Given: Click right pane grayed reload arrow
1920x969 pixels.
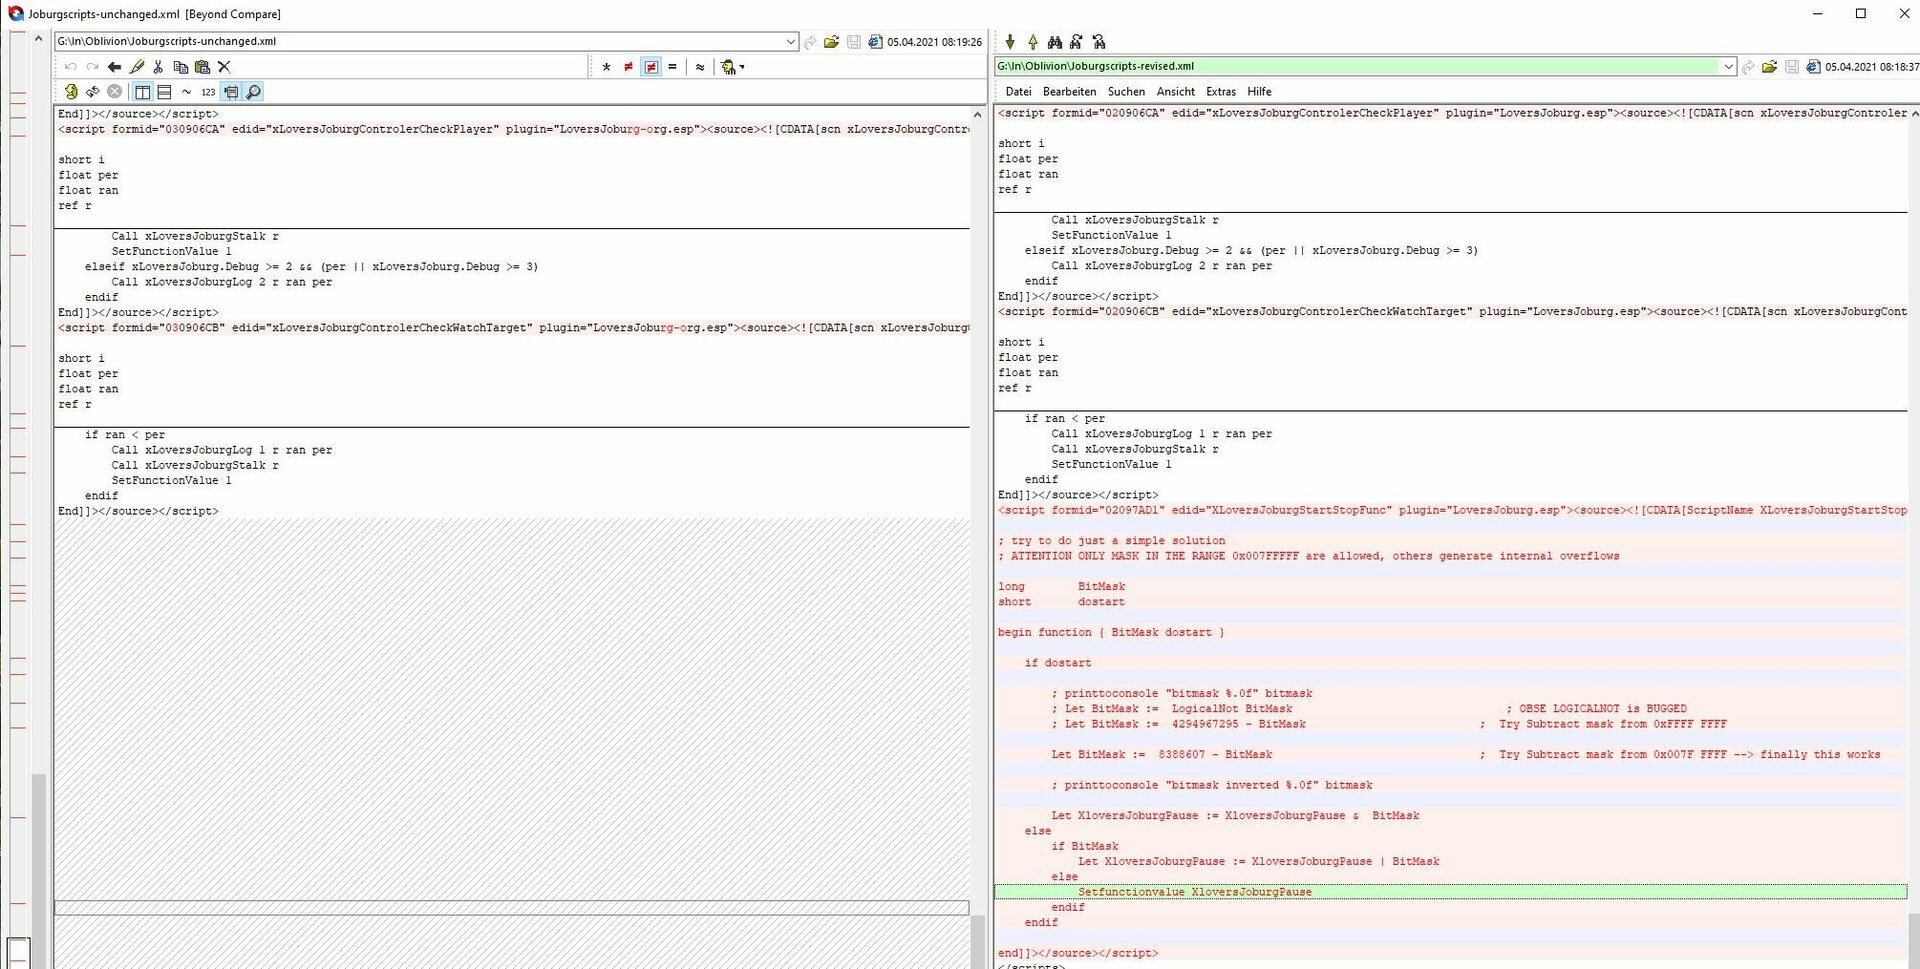Looking at the screenshot, I should tap(1748, 67).
